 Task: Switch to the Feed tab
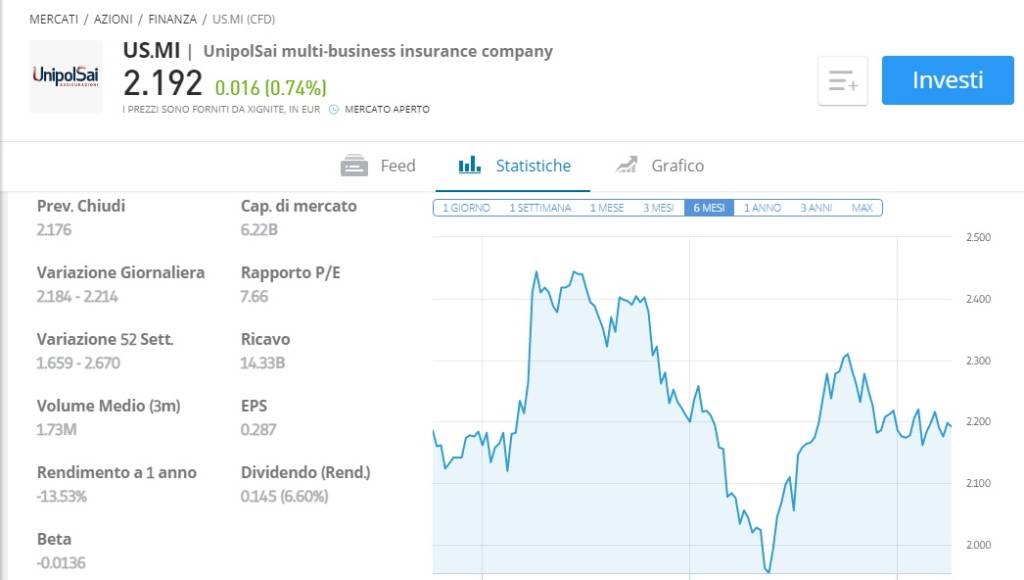tap(378, 165)
